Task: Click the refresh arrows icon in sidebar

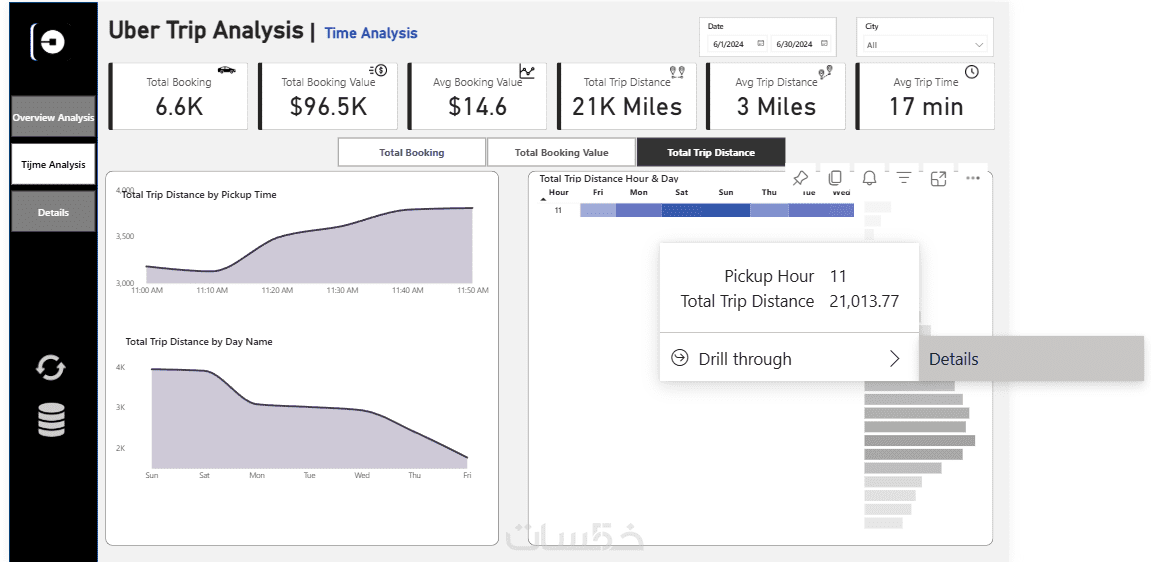Action: [x=51, y=368]
